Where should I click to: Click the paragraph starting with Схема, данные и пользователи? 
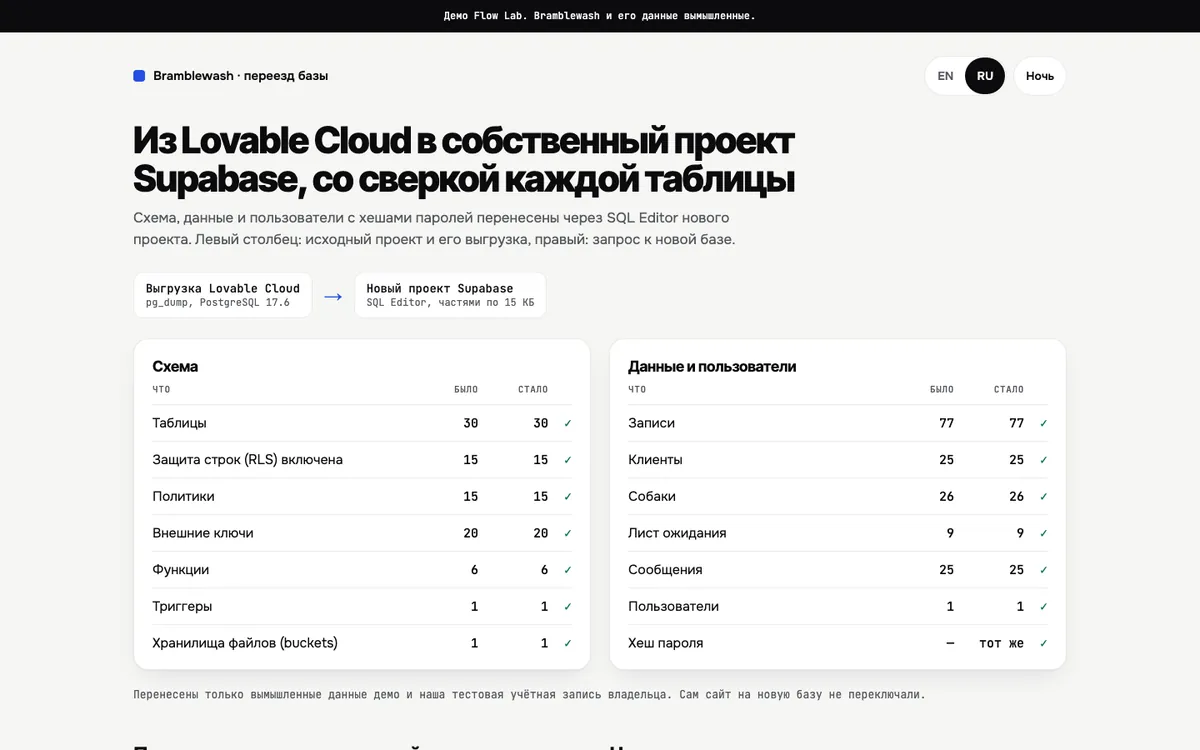(434, 229)
